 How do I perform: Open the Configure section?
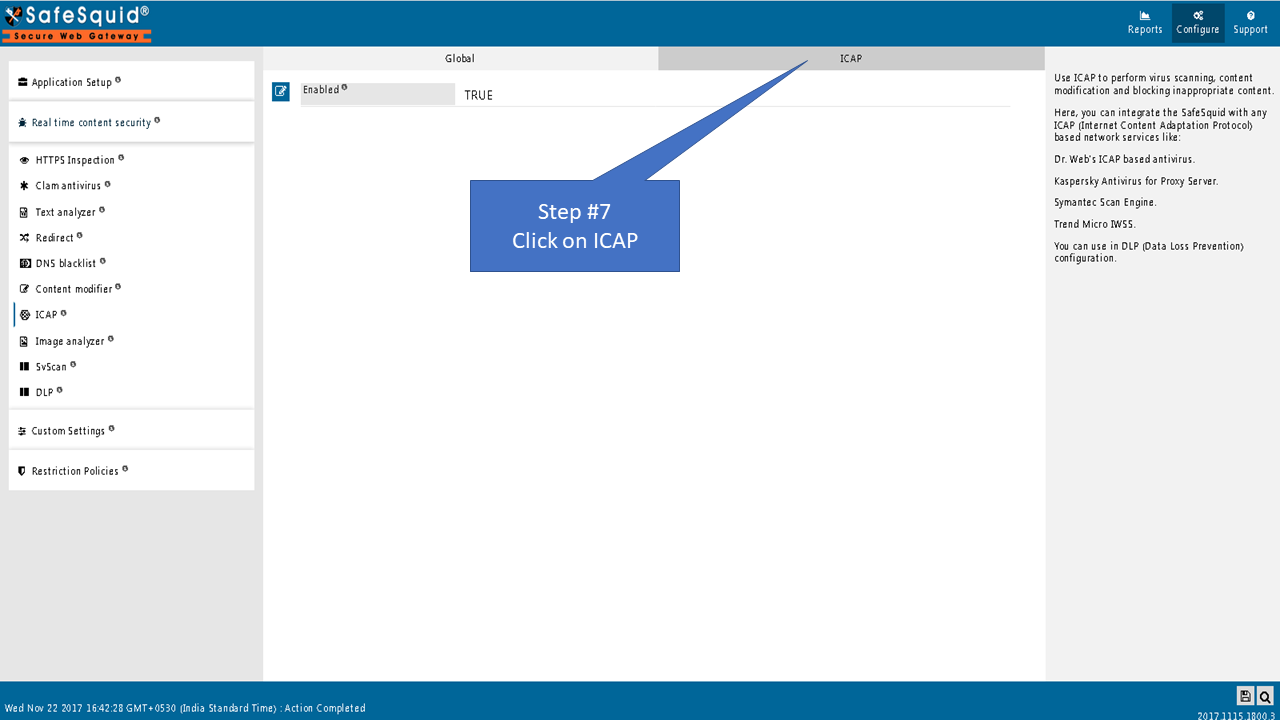[x=1197, y=22]
